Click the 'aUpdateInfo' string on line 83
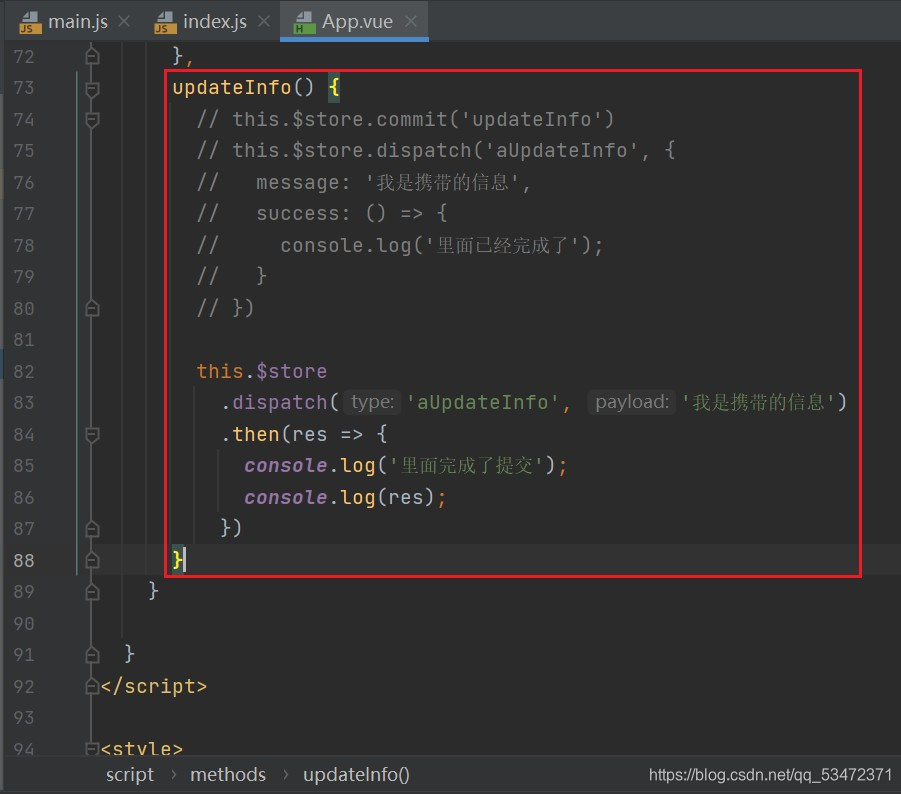The image size is (901, 794). 482,403
